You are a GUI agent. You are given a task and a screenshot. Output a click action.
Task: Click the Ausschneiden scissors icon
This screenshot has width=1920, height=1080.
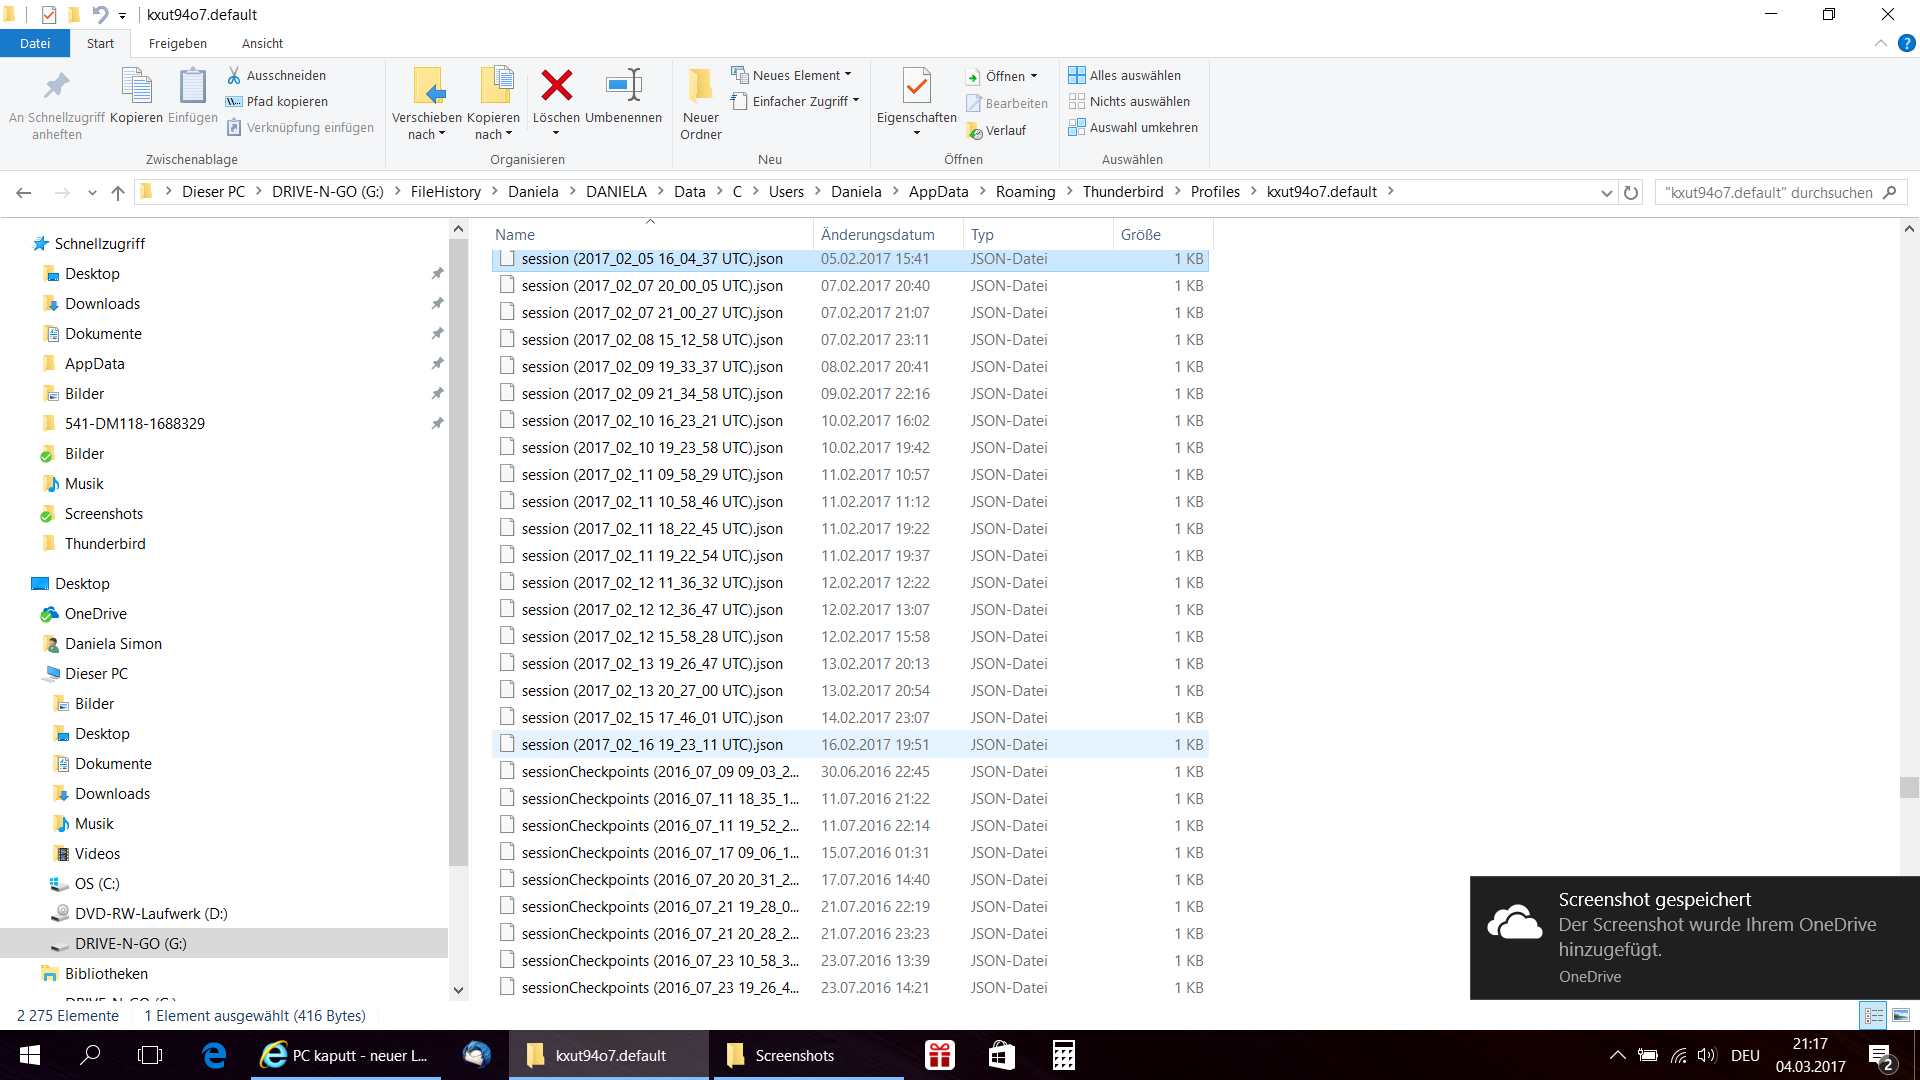[234, 75]
